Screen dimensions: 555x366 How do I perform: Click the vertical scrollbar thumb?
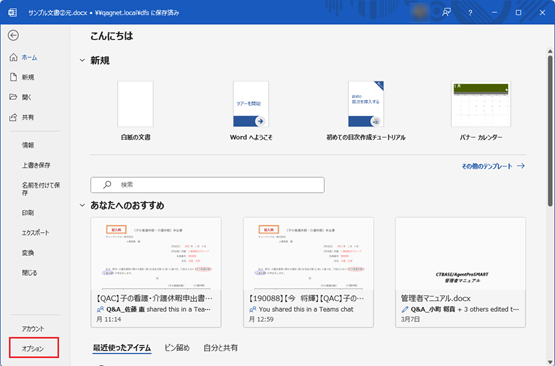coord(550,131)
